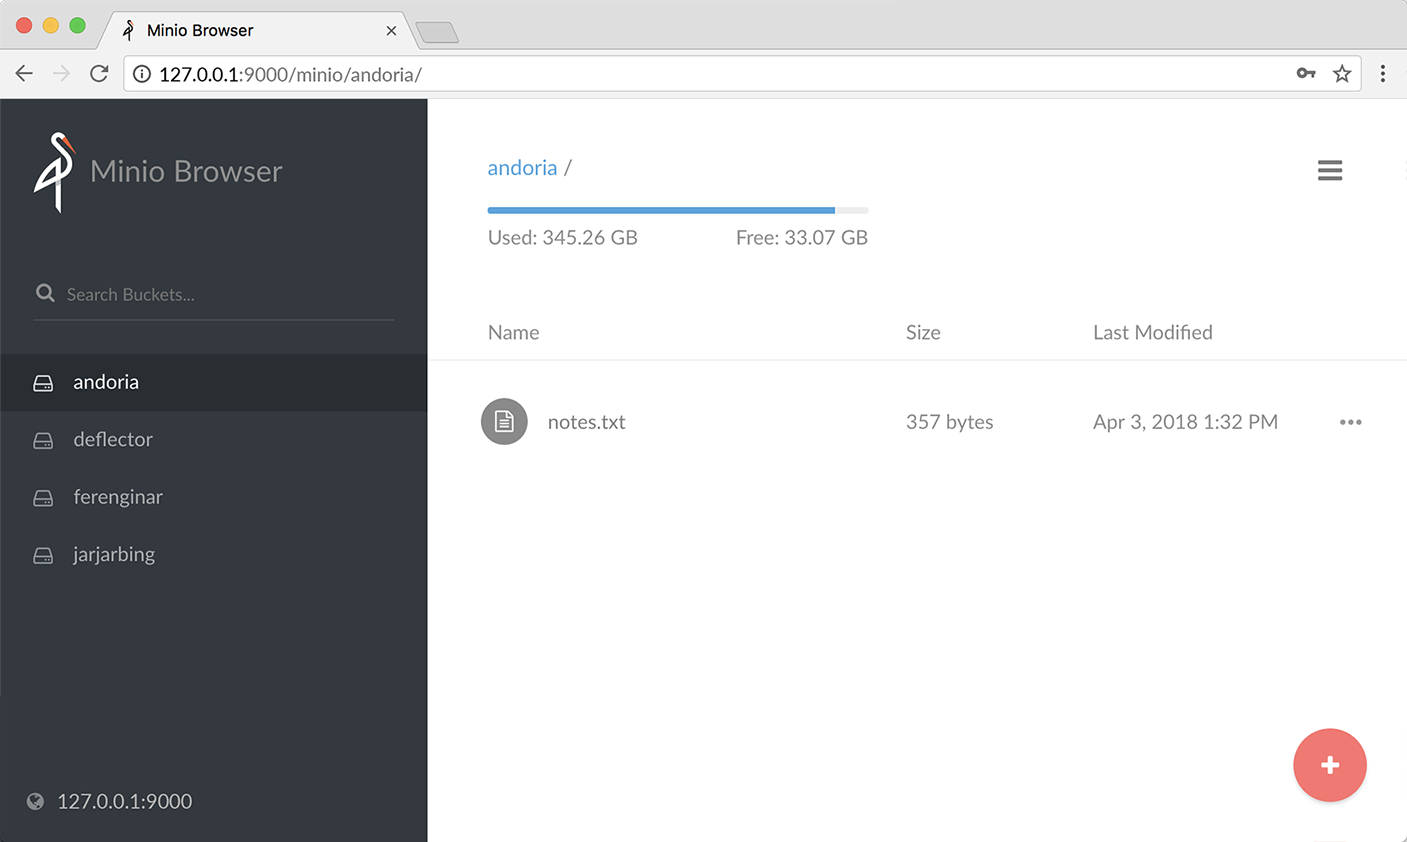
Task: Click the globe icon next to server address
Action: pos(36,801)
